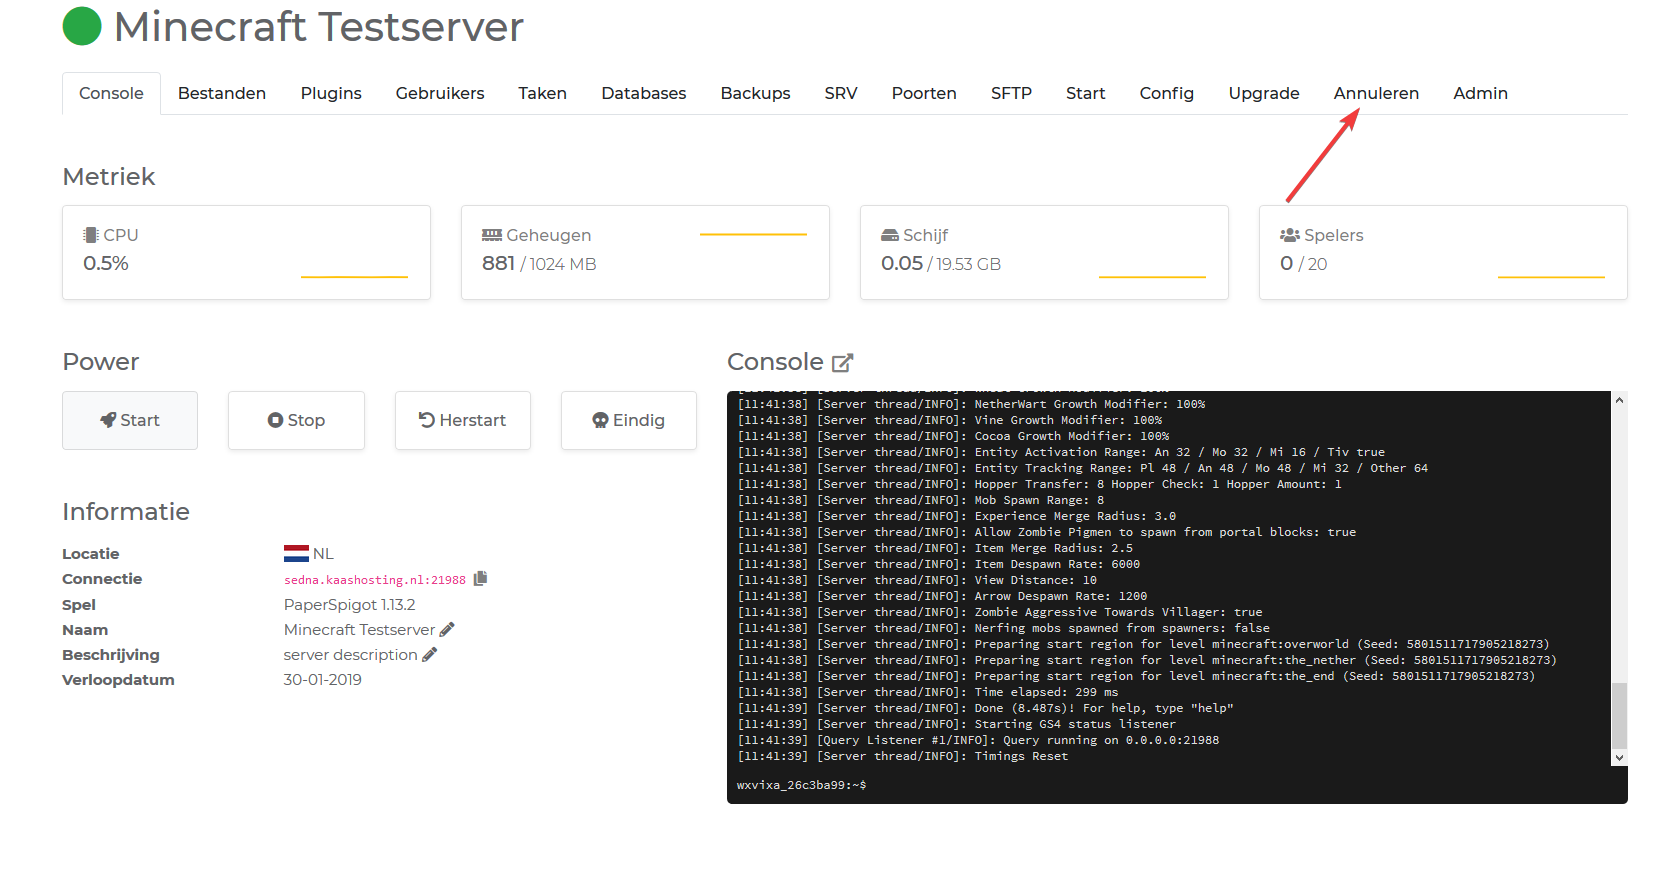Go to the Backups tab

click(755, 94)
